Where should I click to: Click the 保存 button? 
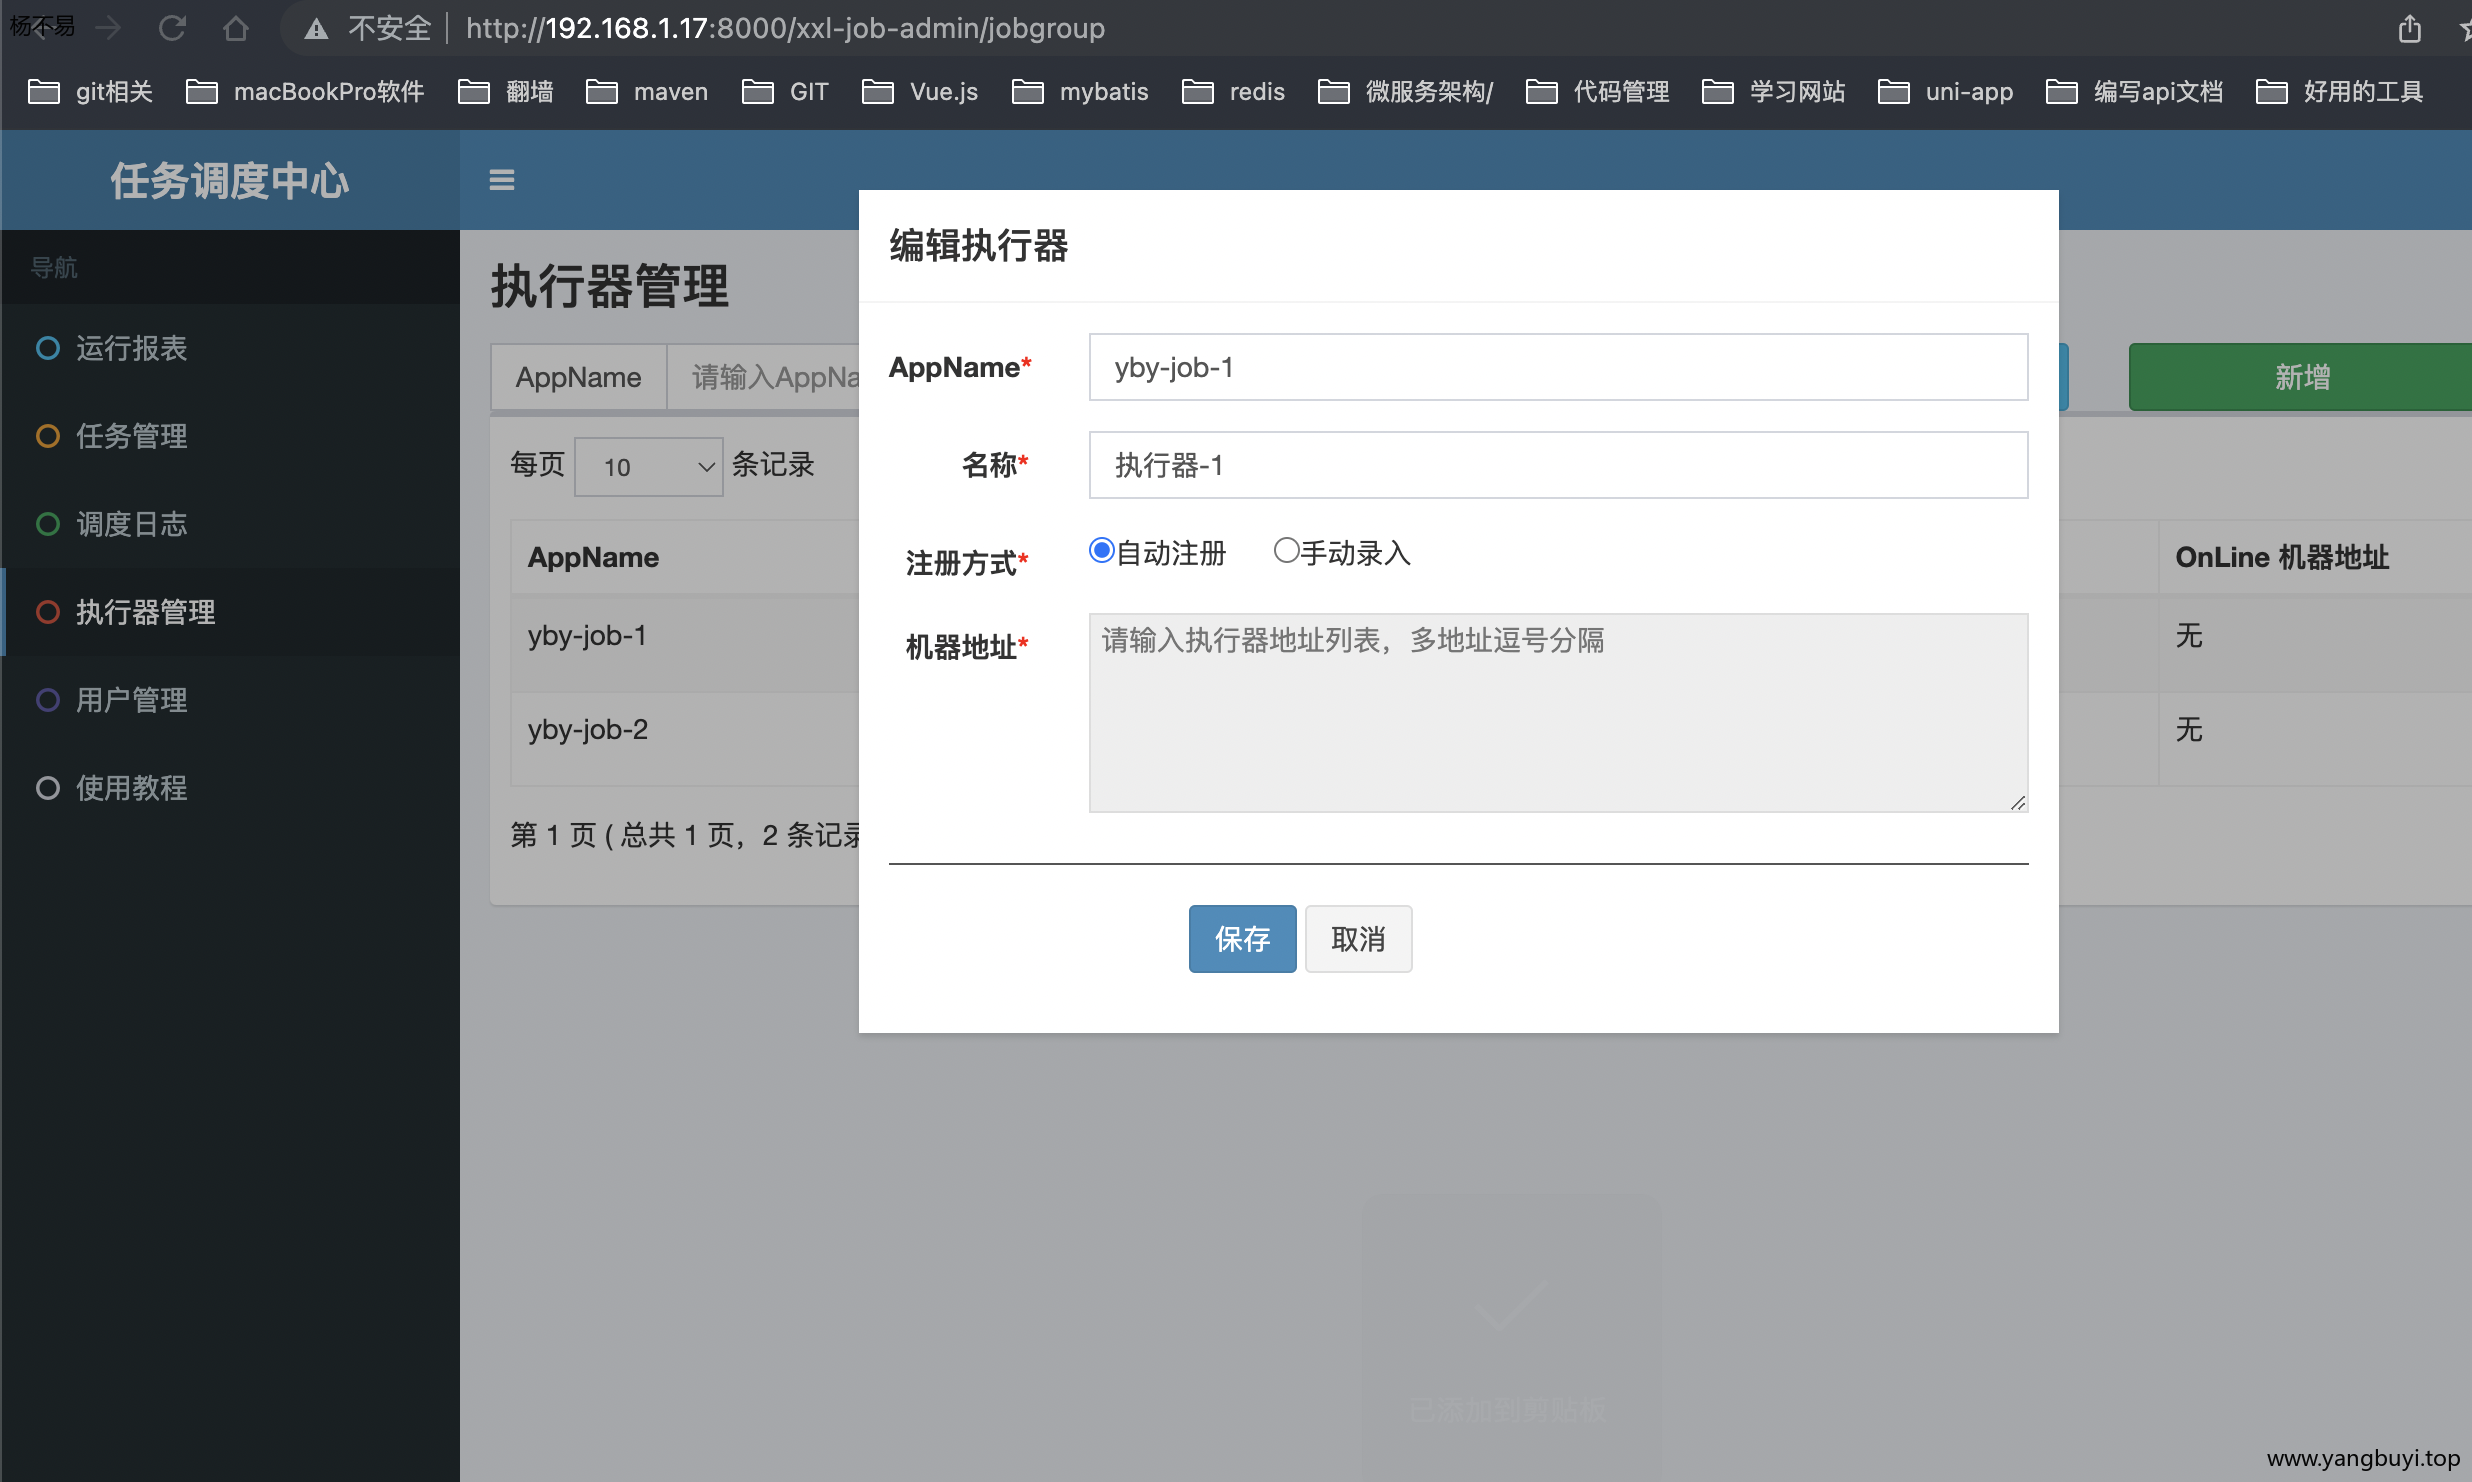click(1242, 939)
